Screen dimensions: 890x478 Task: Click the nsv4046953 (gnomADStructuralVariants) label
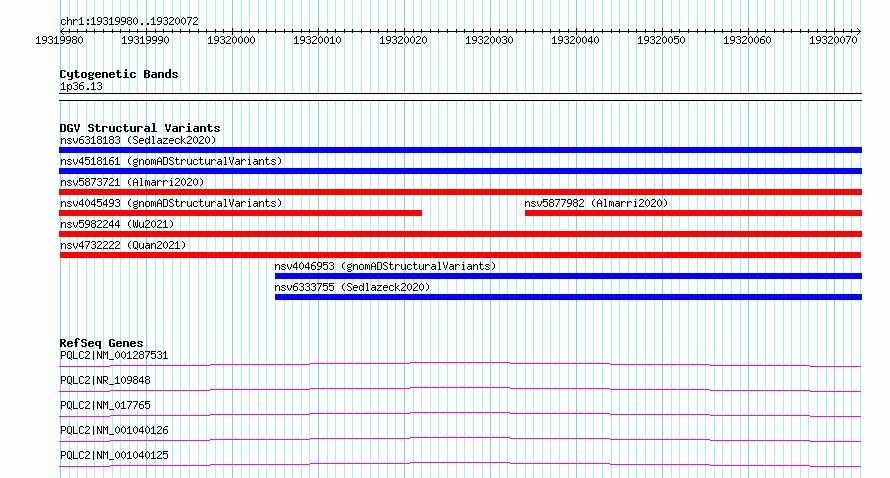pyautogui.click(x=385, y=266)
